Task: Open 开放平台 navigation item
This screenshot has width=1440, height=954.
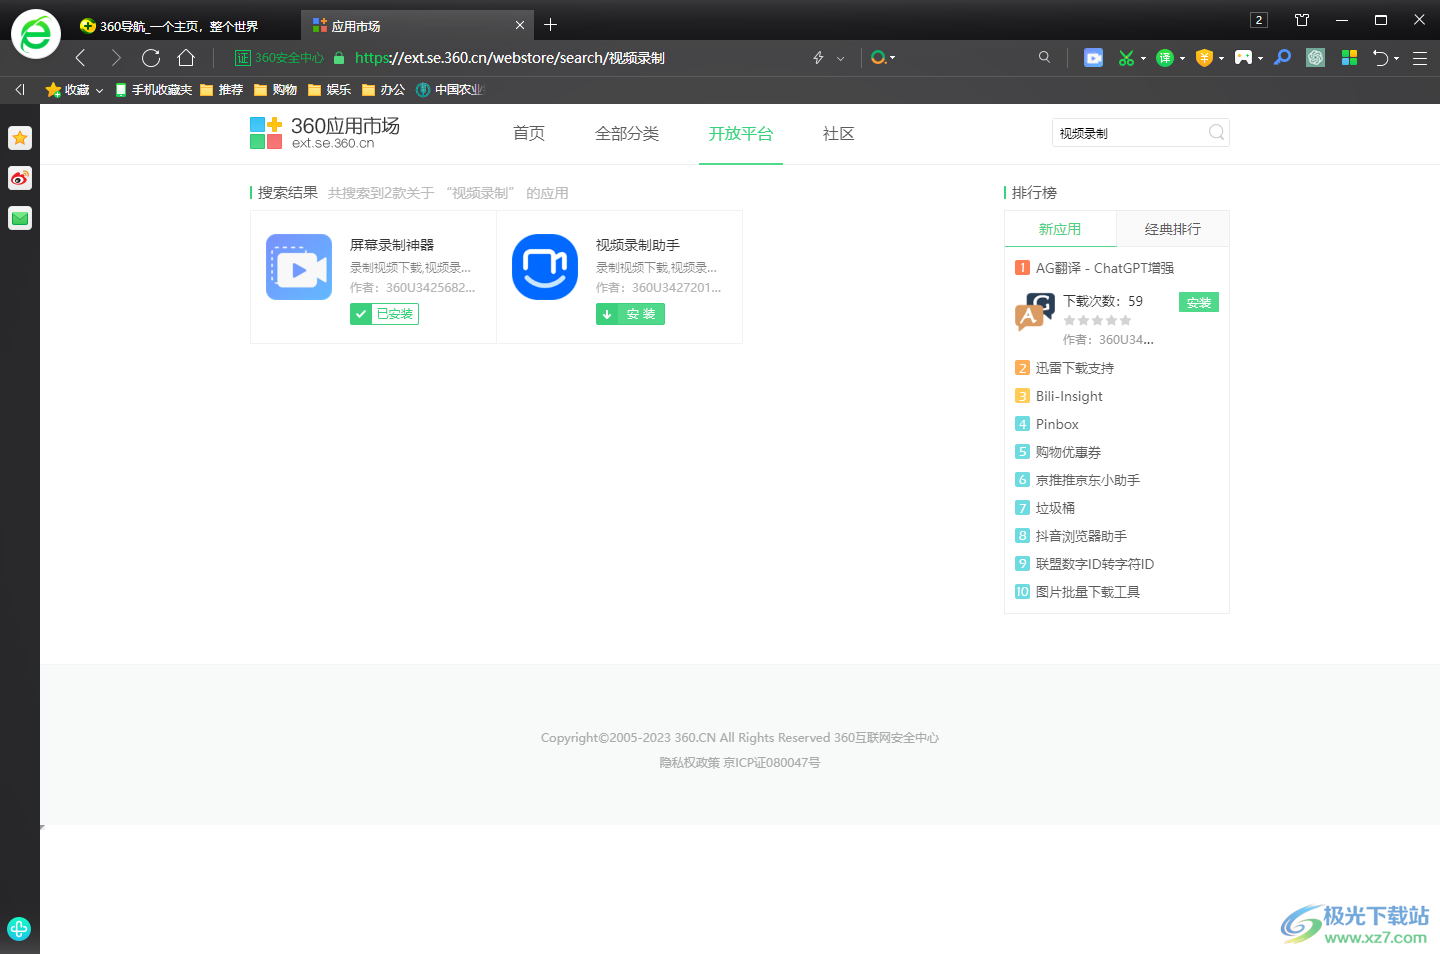Action: coord(741,133)
